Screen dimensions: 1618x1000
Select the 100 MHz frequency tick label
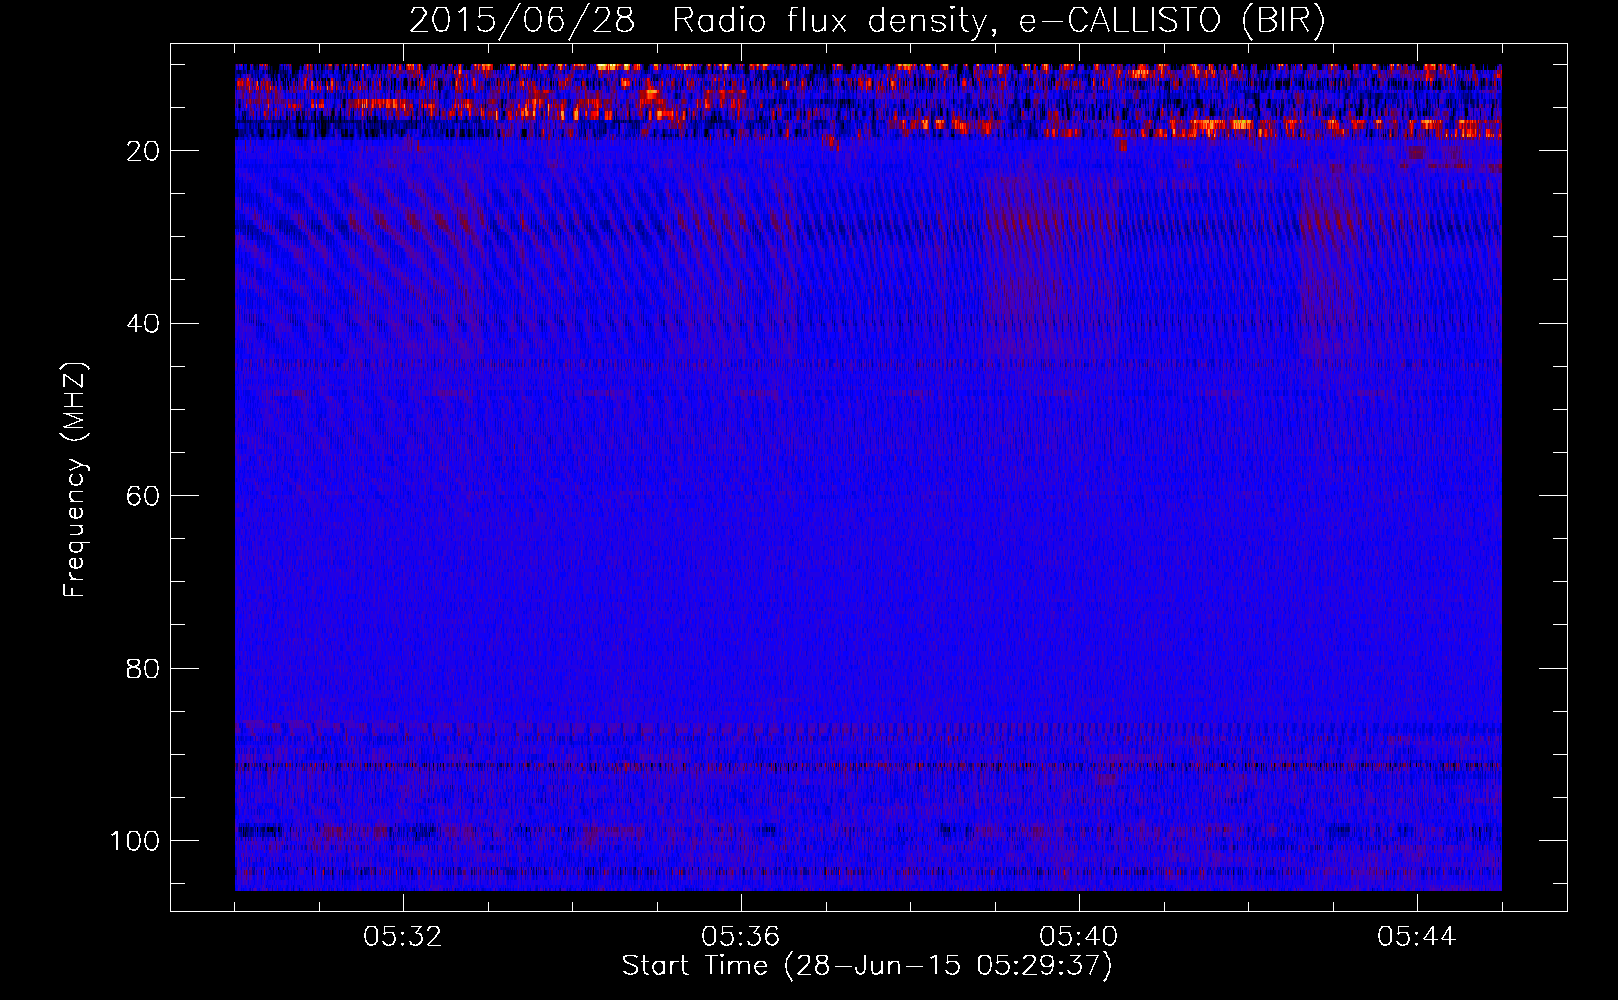(x=135, y=841)
